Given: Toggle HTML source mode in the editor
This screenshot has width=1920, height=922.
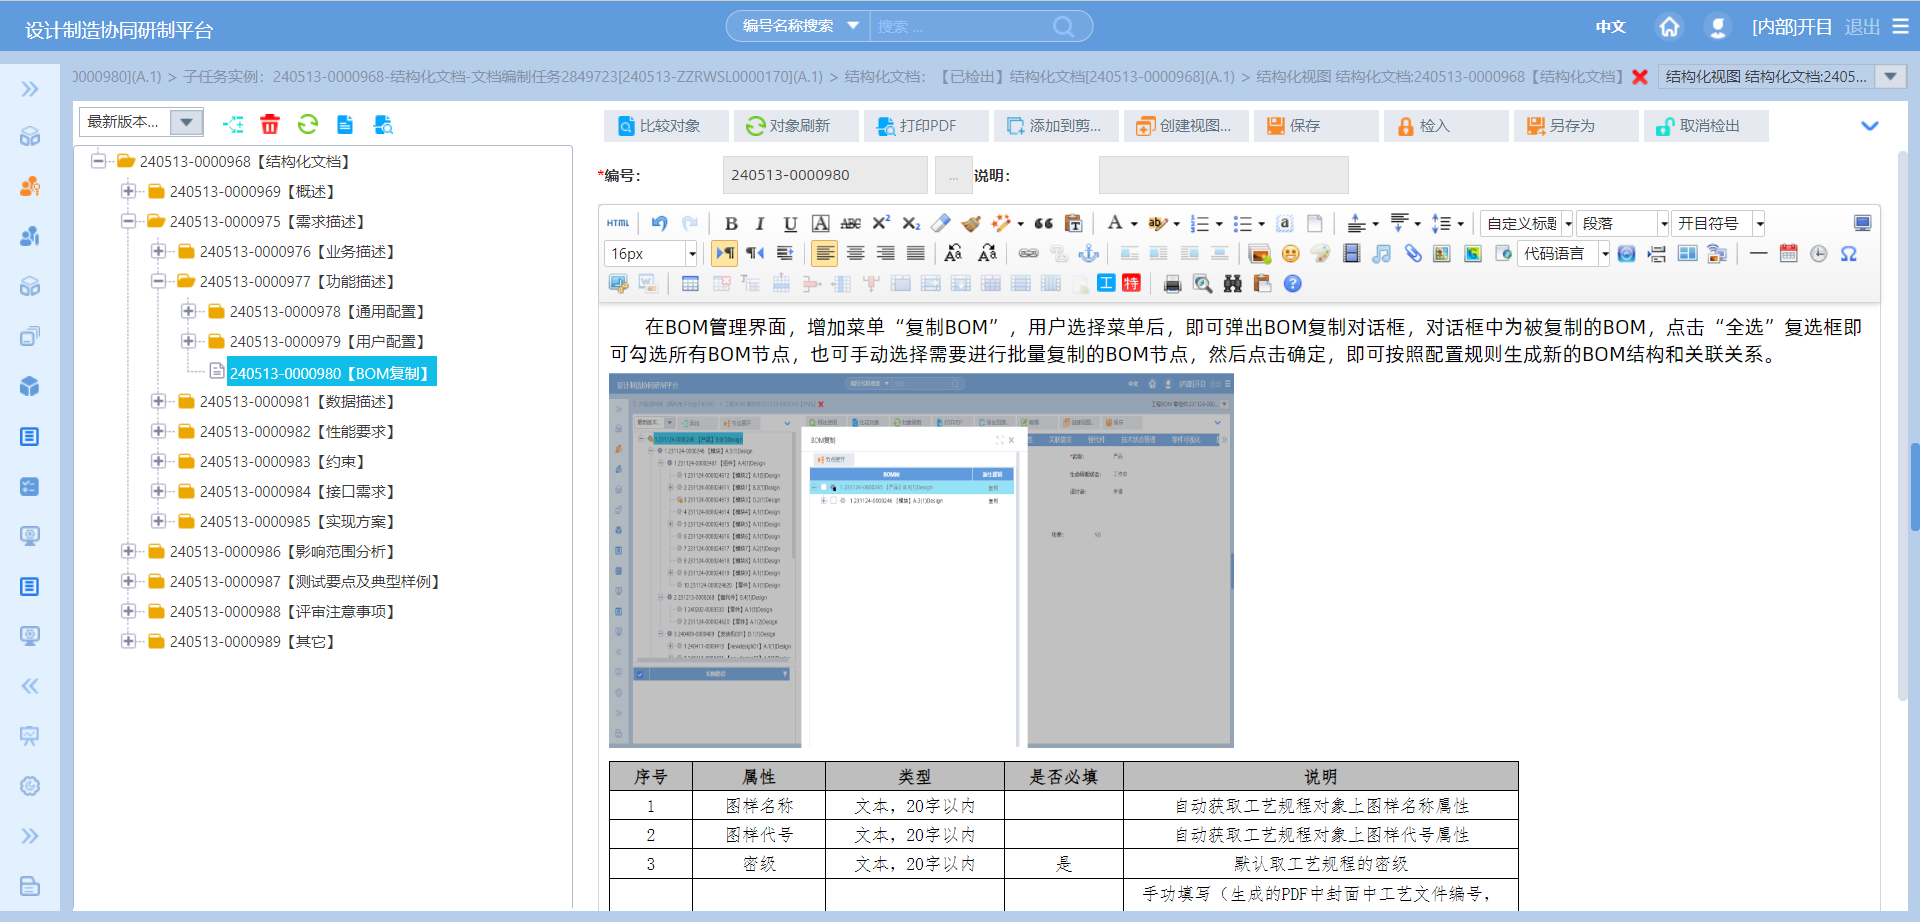Looking at the screenshot, I should click(x=618, y=224).
